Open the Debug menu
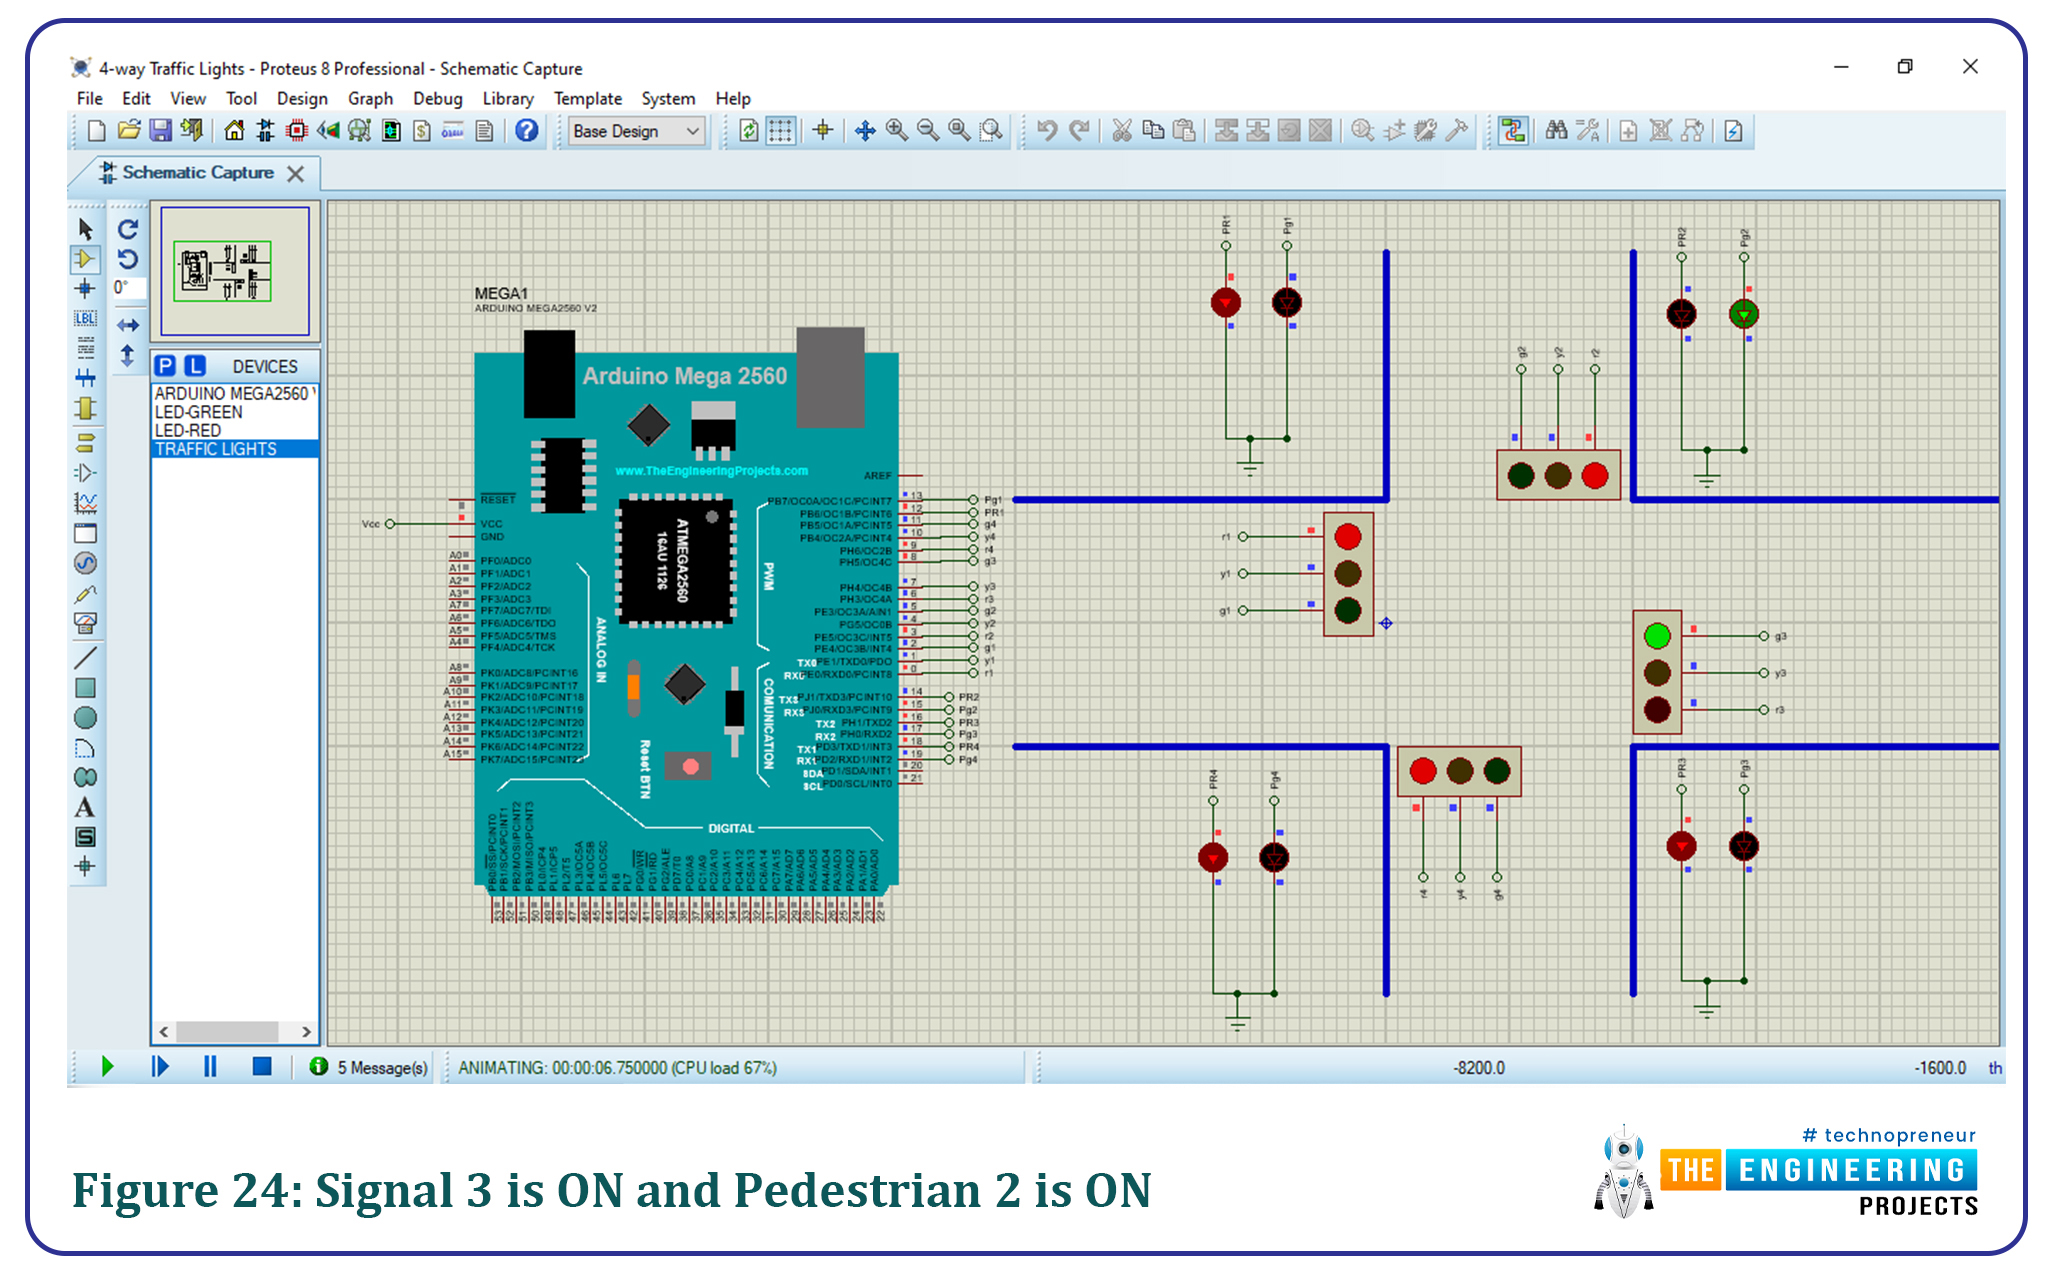This screenshot has width=2048, height=1283. click(437, 98)
